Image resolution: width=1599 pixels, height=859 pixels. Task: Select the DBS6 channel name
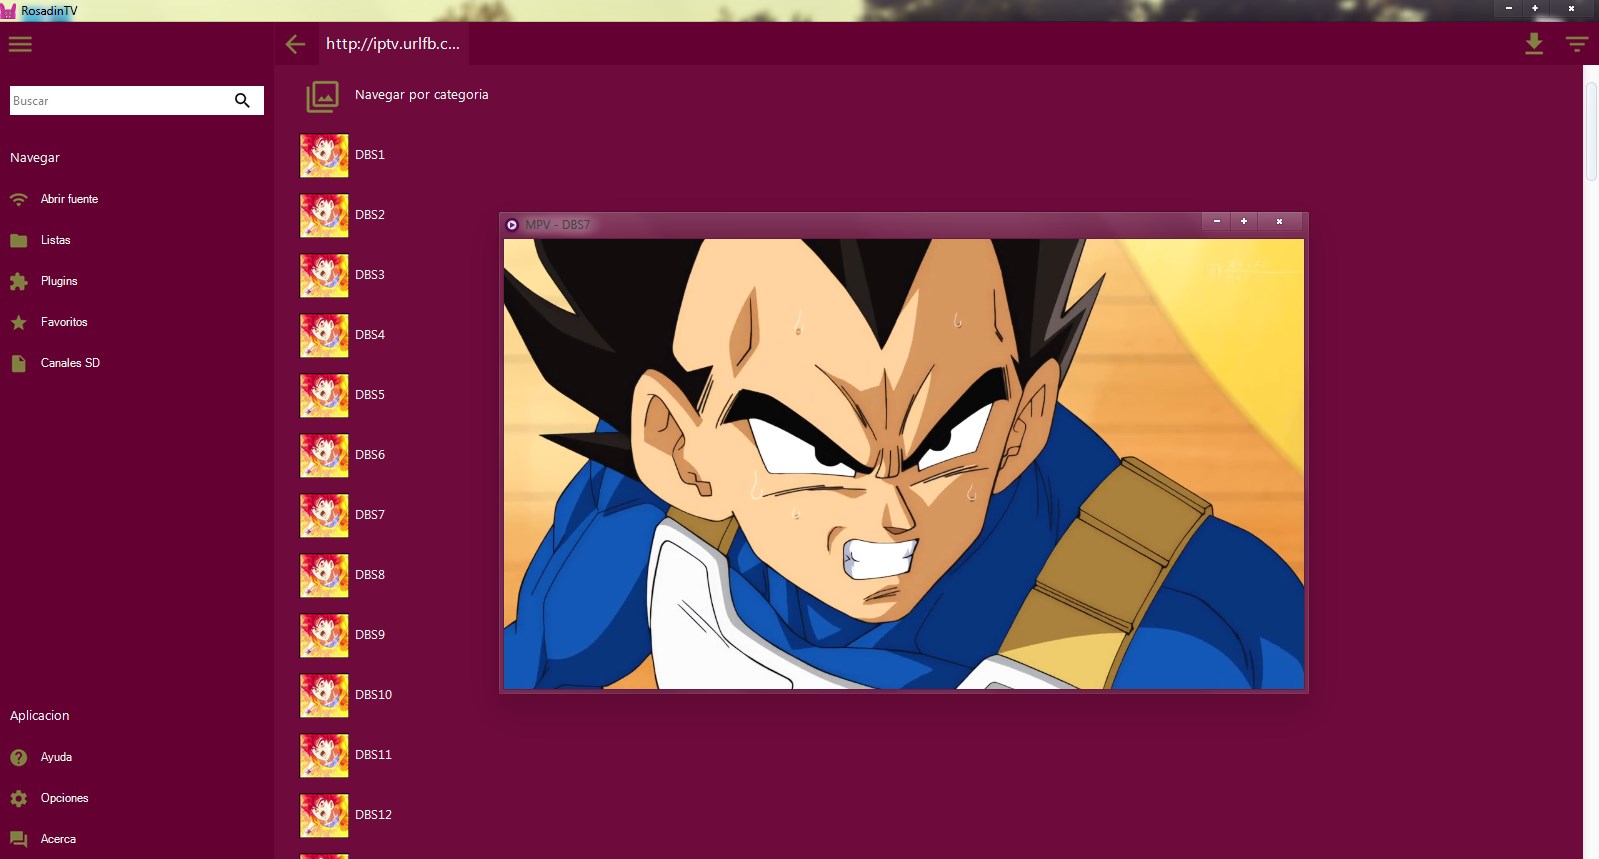pos(370,455)
